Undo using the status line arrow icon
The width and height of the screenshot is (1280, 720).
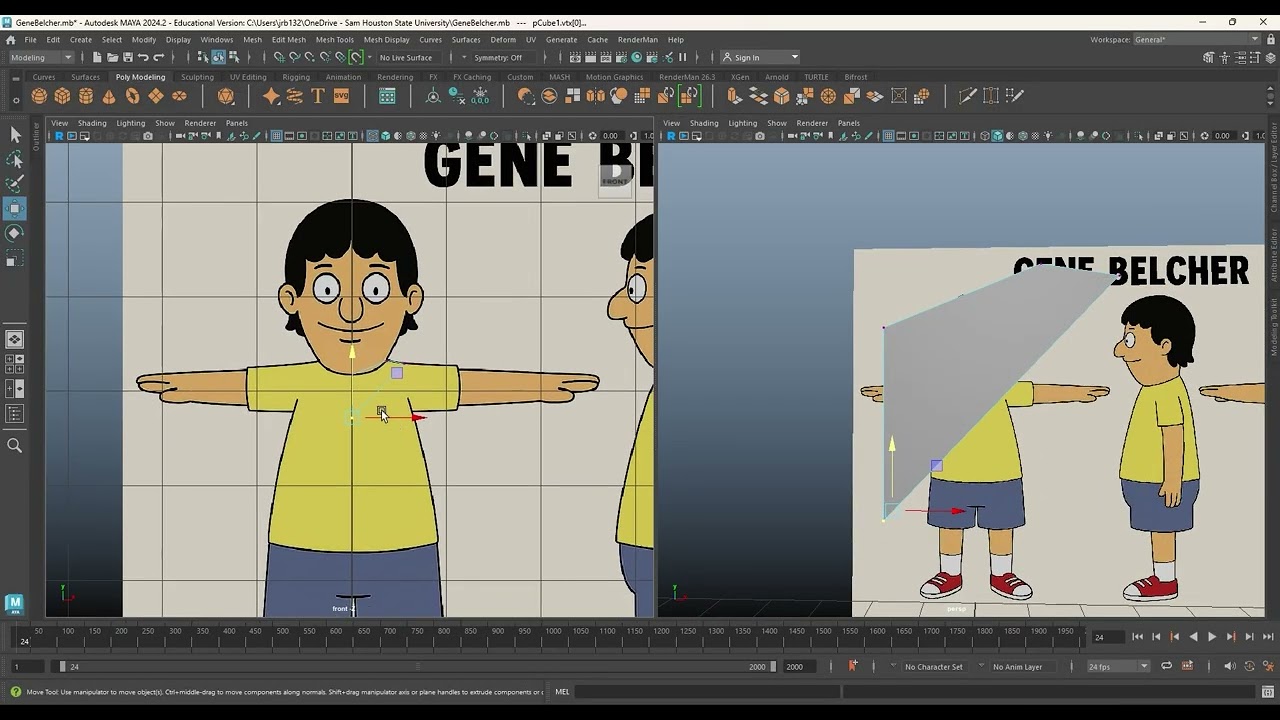[x=143, y=57]
